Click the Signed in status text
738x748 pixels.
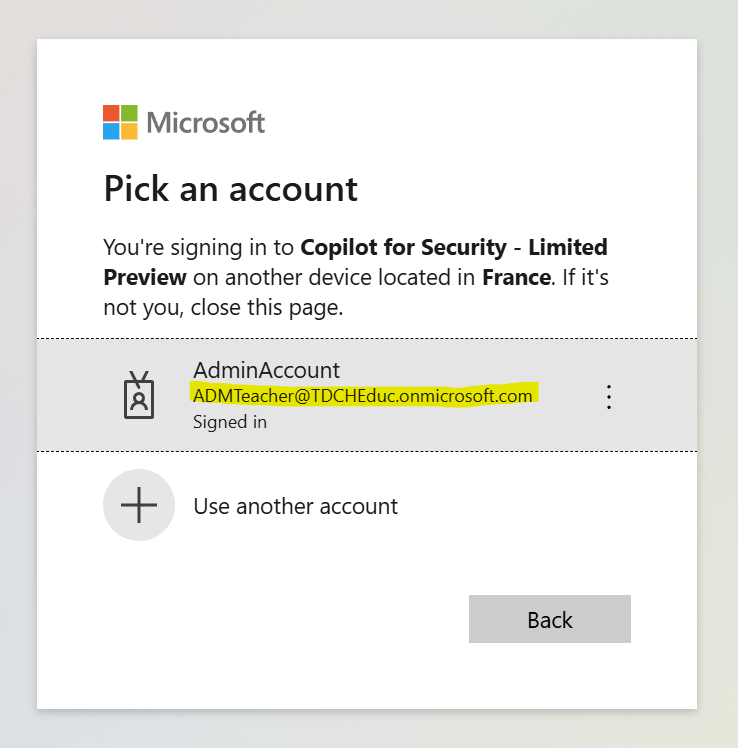[x=230, y=422]
